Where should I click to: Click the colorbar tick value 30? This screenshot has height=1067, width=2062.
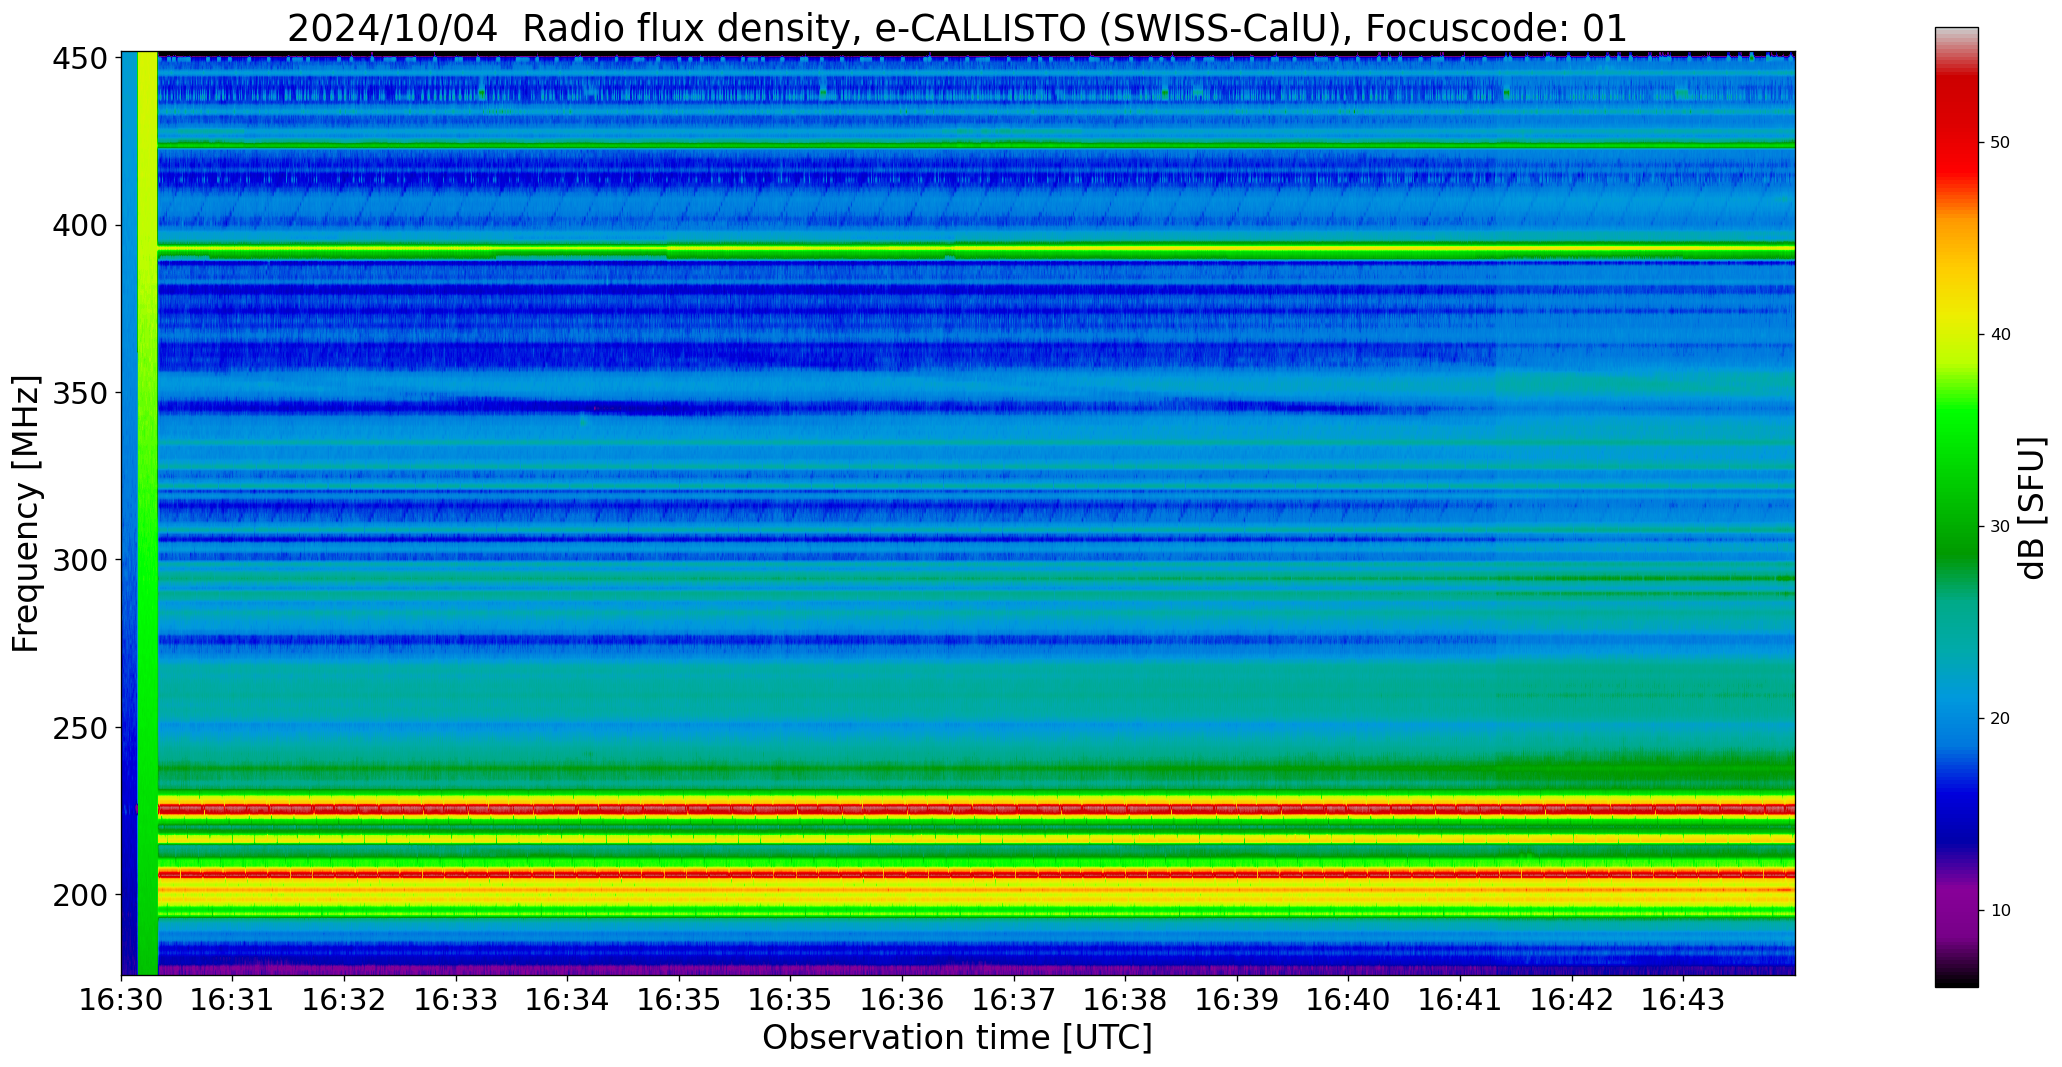tap(2000, 527)
